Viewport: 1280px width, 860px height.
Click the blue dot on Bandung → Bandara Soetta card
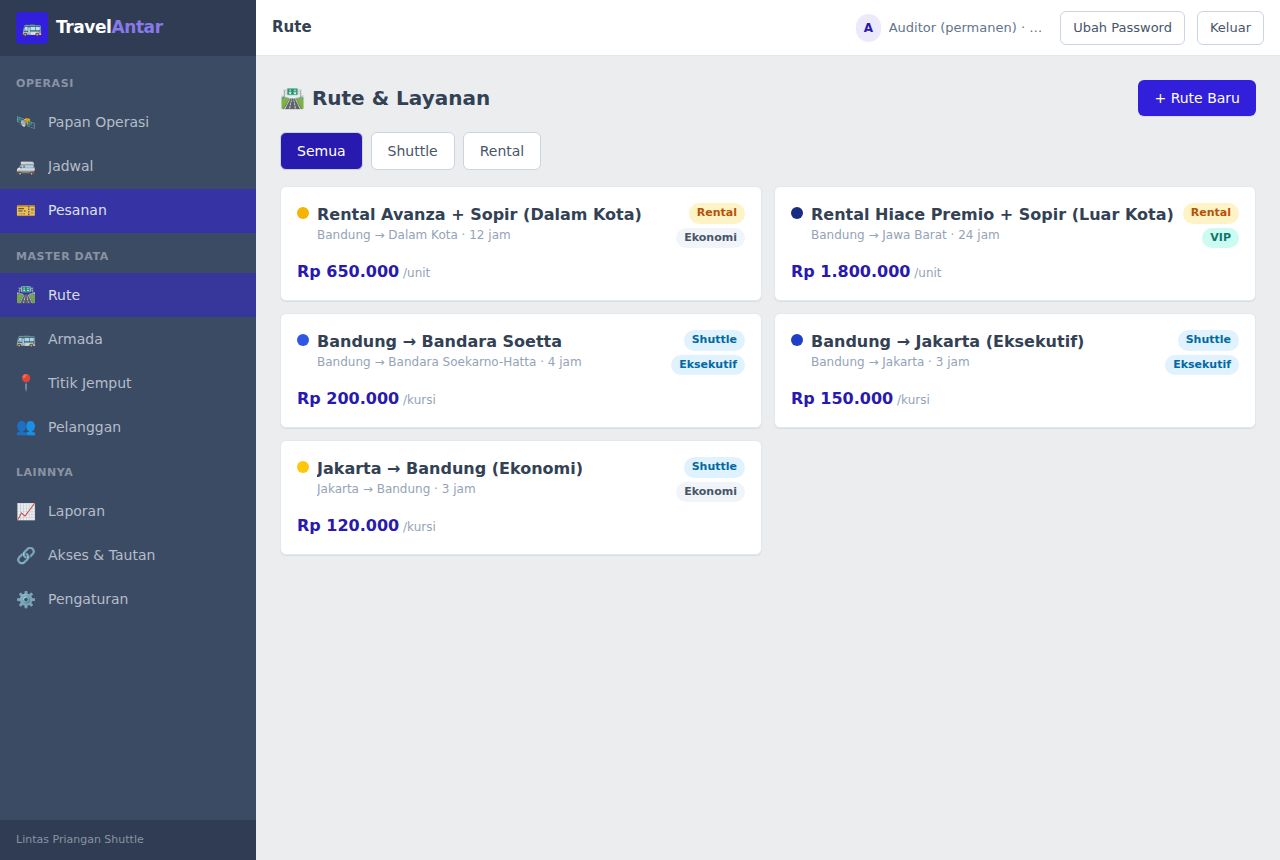[x=303, y=340]
